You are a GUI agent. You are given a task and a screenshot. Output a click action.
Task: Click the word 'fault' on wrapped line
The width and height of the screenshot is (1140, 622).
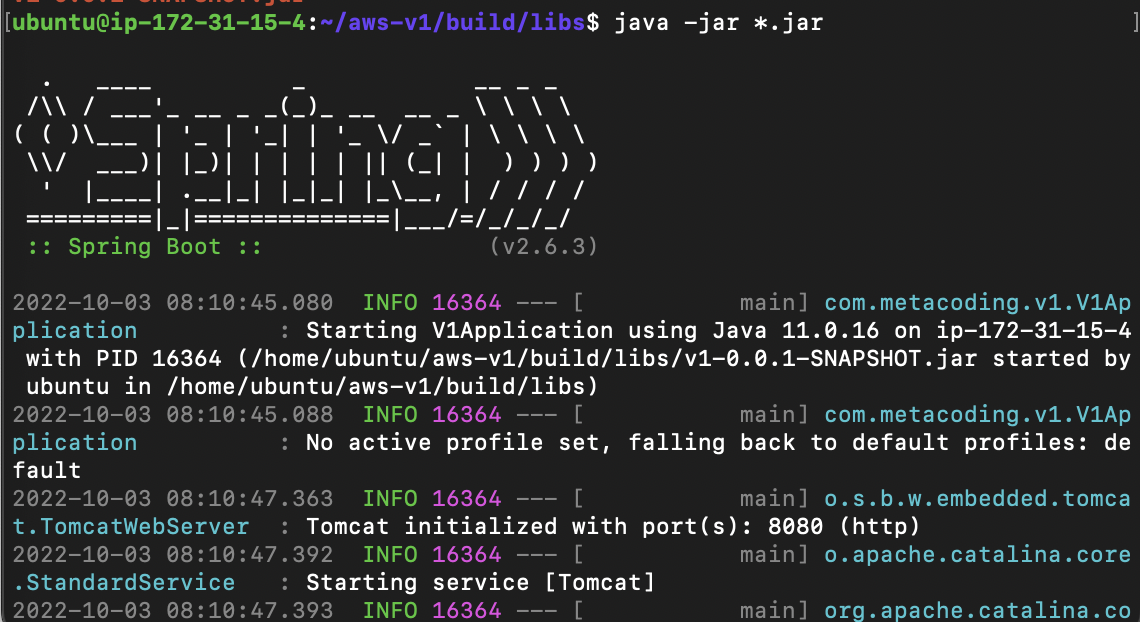tap(47, 470)
